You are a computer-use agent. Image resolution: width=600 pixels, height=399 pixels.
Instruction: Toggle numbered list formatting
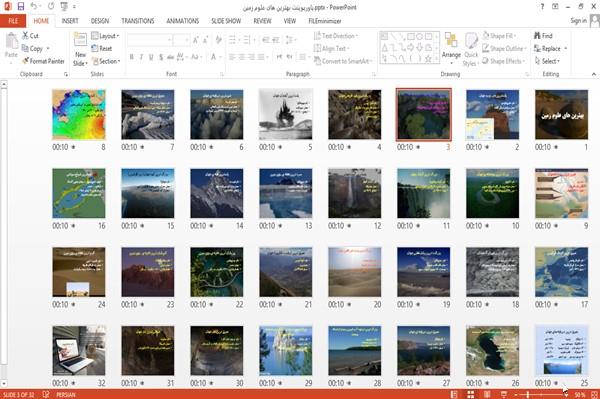tap(248, 40)
